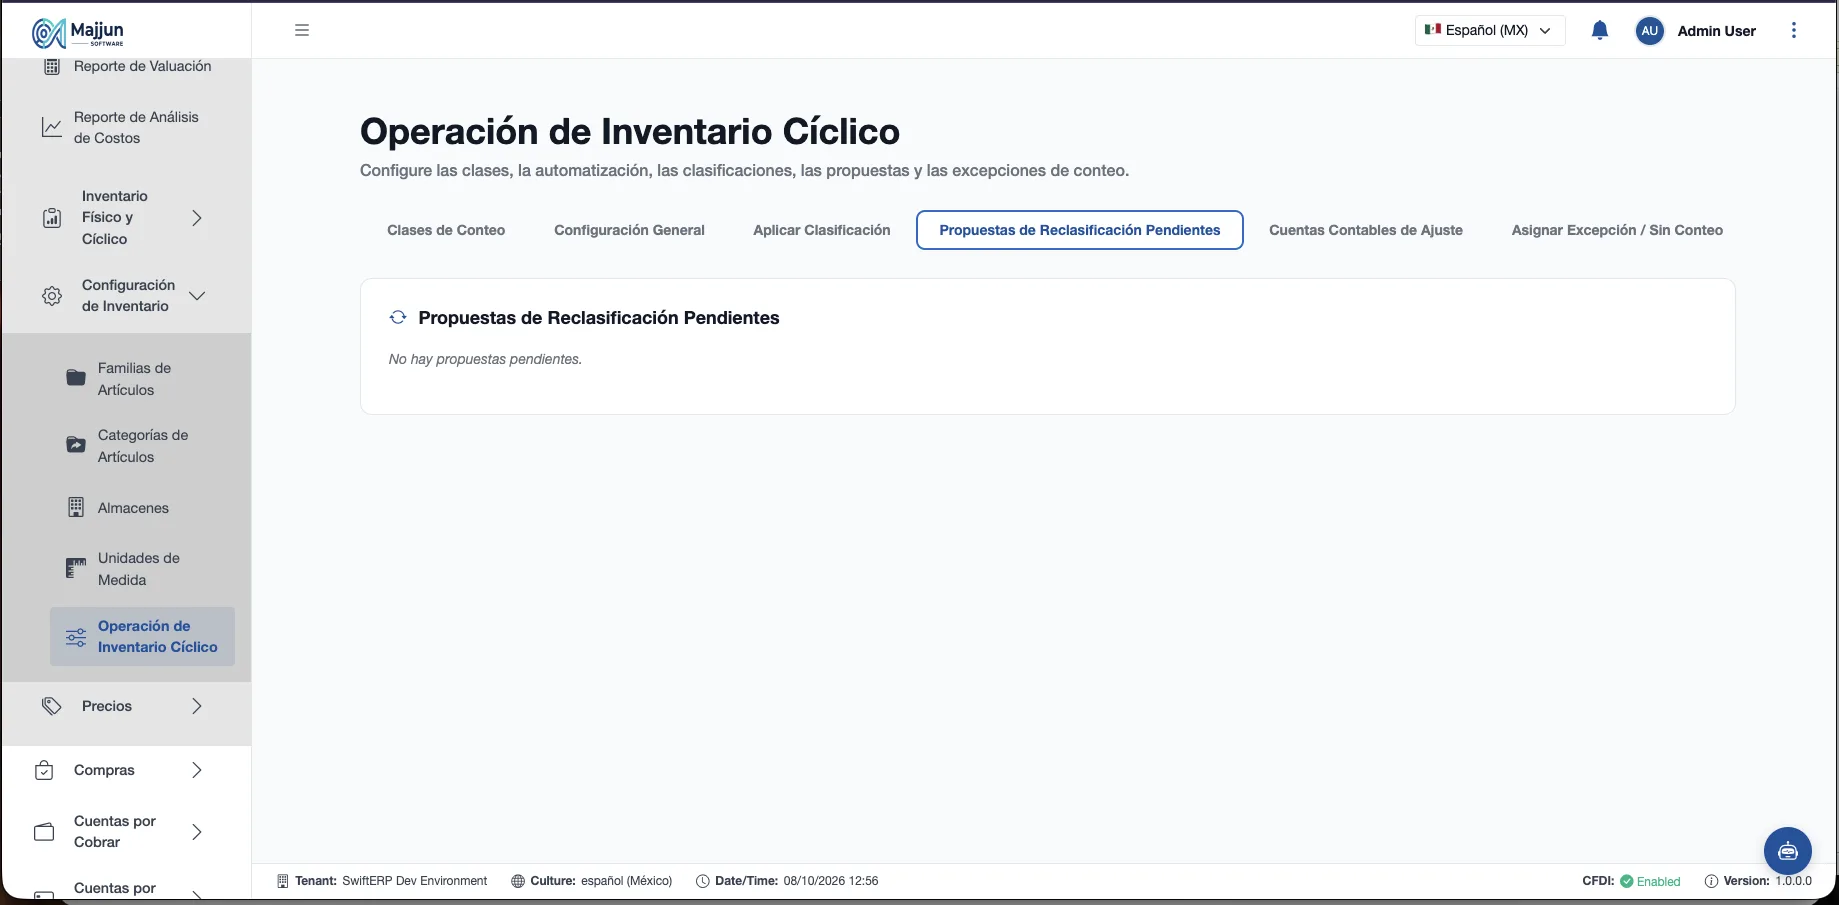Image resolution: width=1839 pixels, height=905 pixels.
Task: Click the Tenant SwiftERP Dev Environment text
Action: point(382,881)
